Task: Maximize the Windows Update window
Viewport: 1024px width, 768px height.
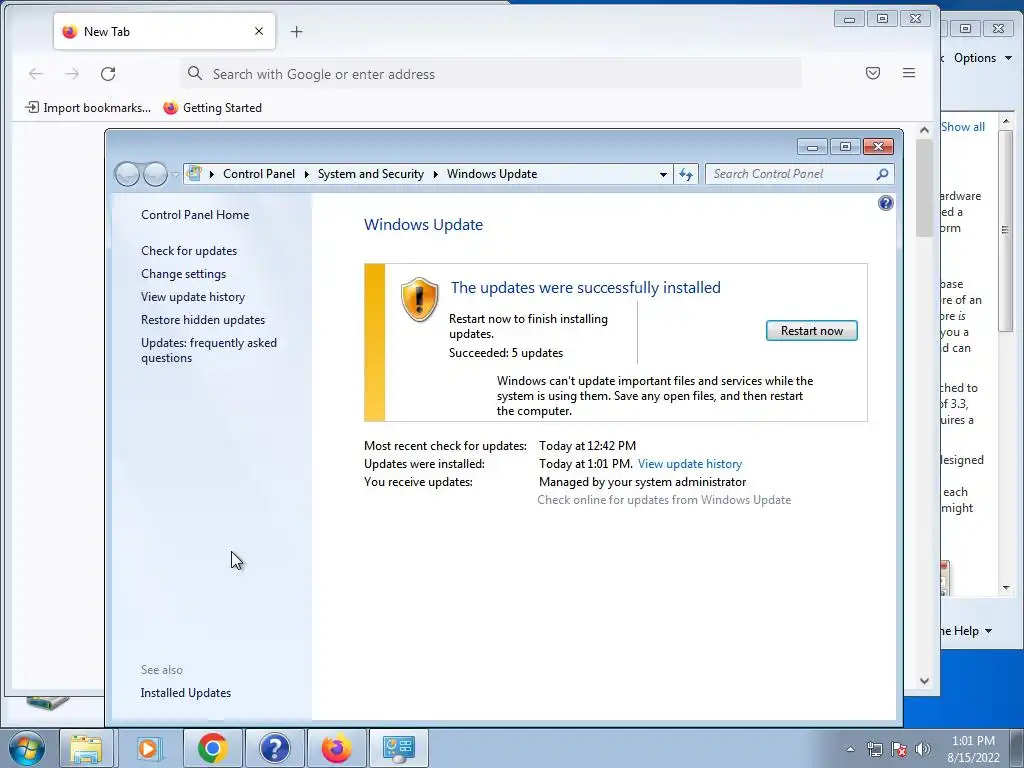Action: (845, 147)
